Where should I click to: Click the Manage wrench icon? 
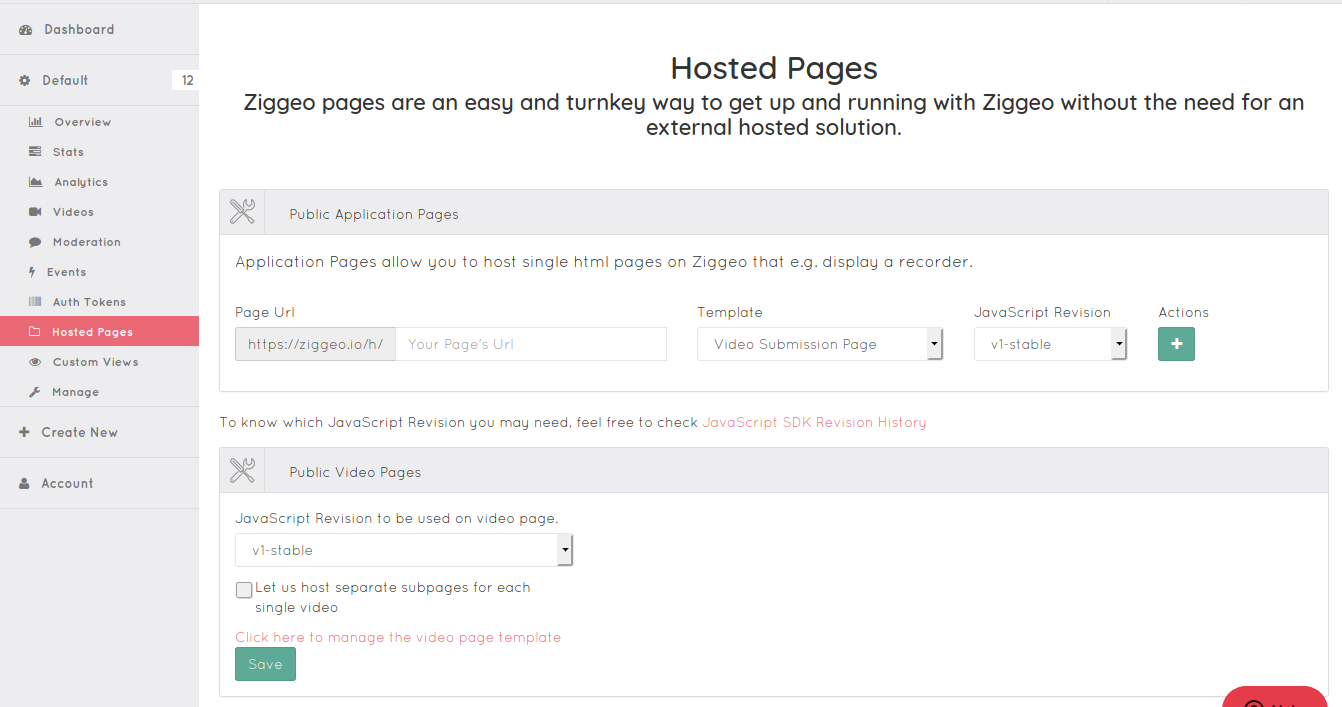coord(35,392)
